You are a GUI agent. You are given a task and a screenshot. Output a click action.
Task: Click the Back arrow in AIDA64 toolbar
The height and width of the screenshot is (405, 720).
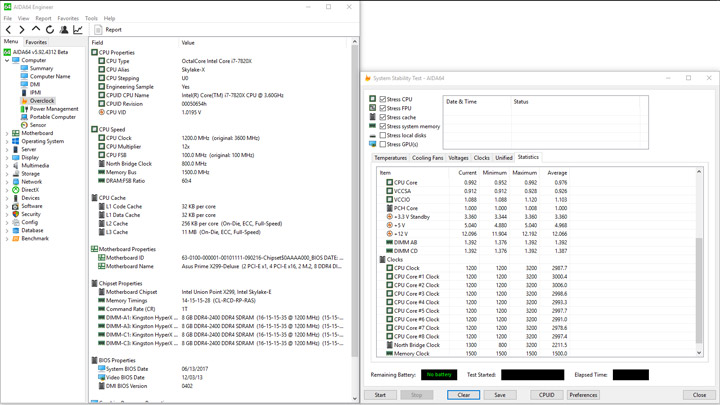[9, 30]
